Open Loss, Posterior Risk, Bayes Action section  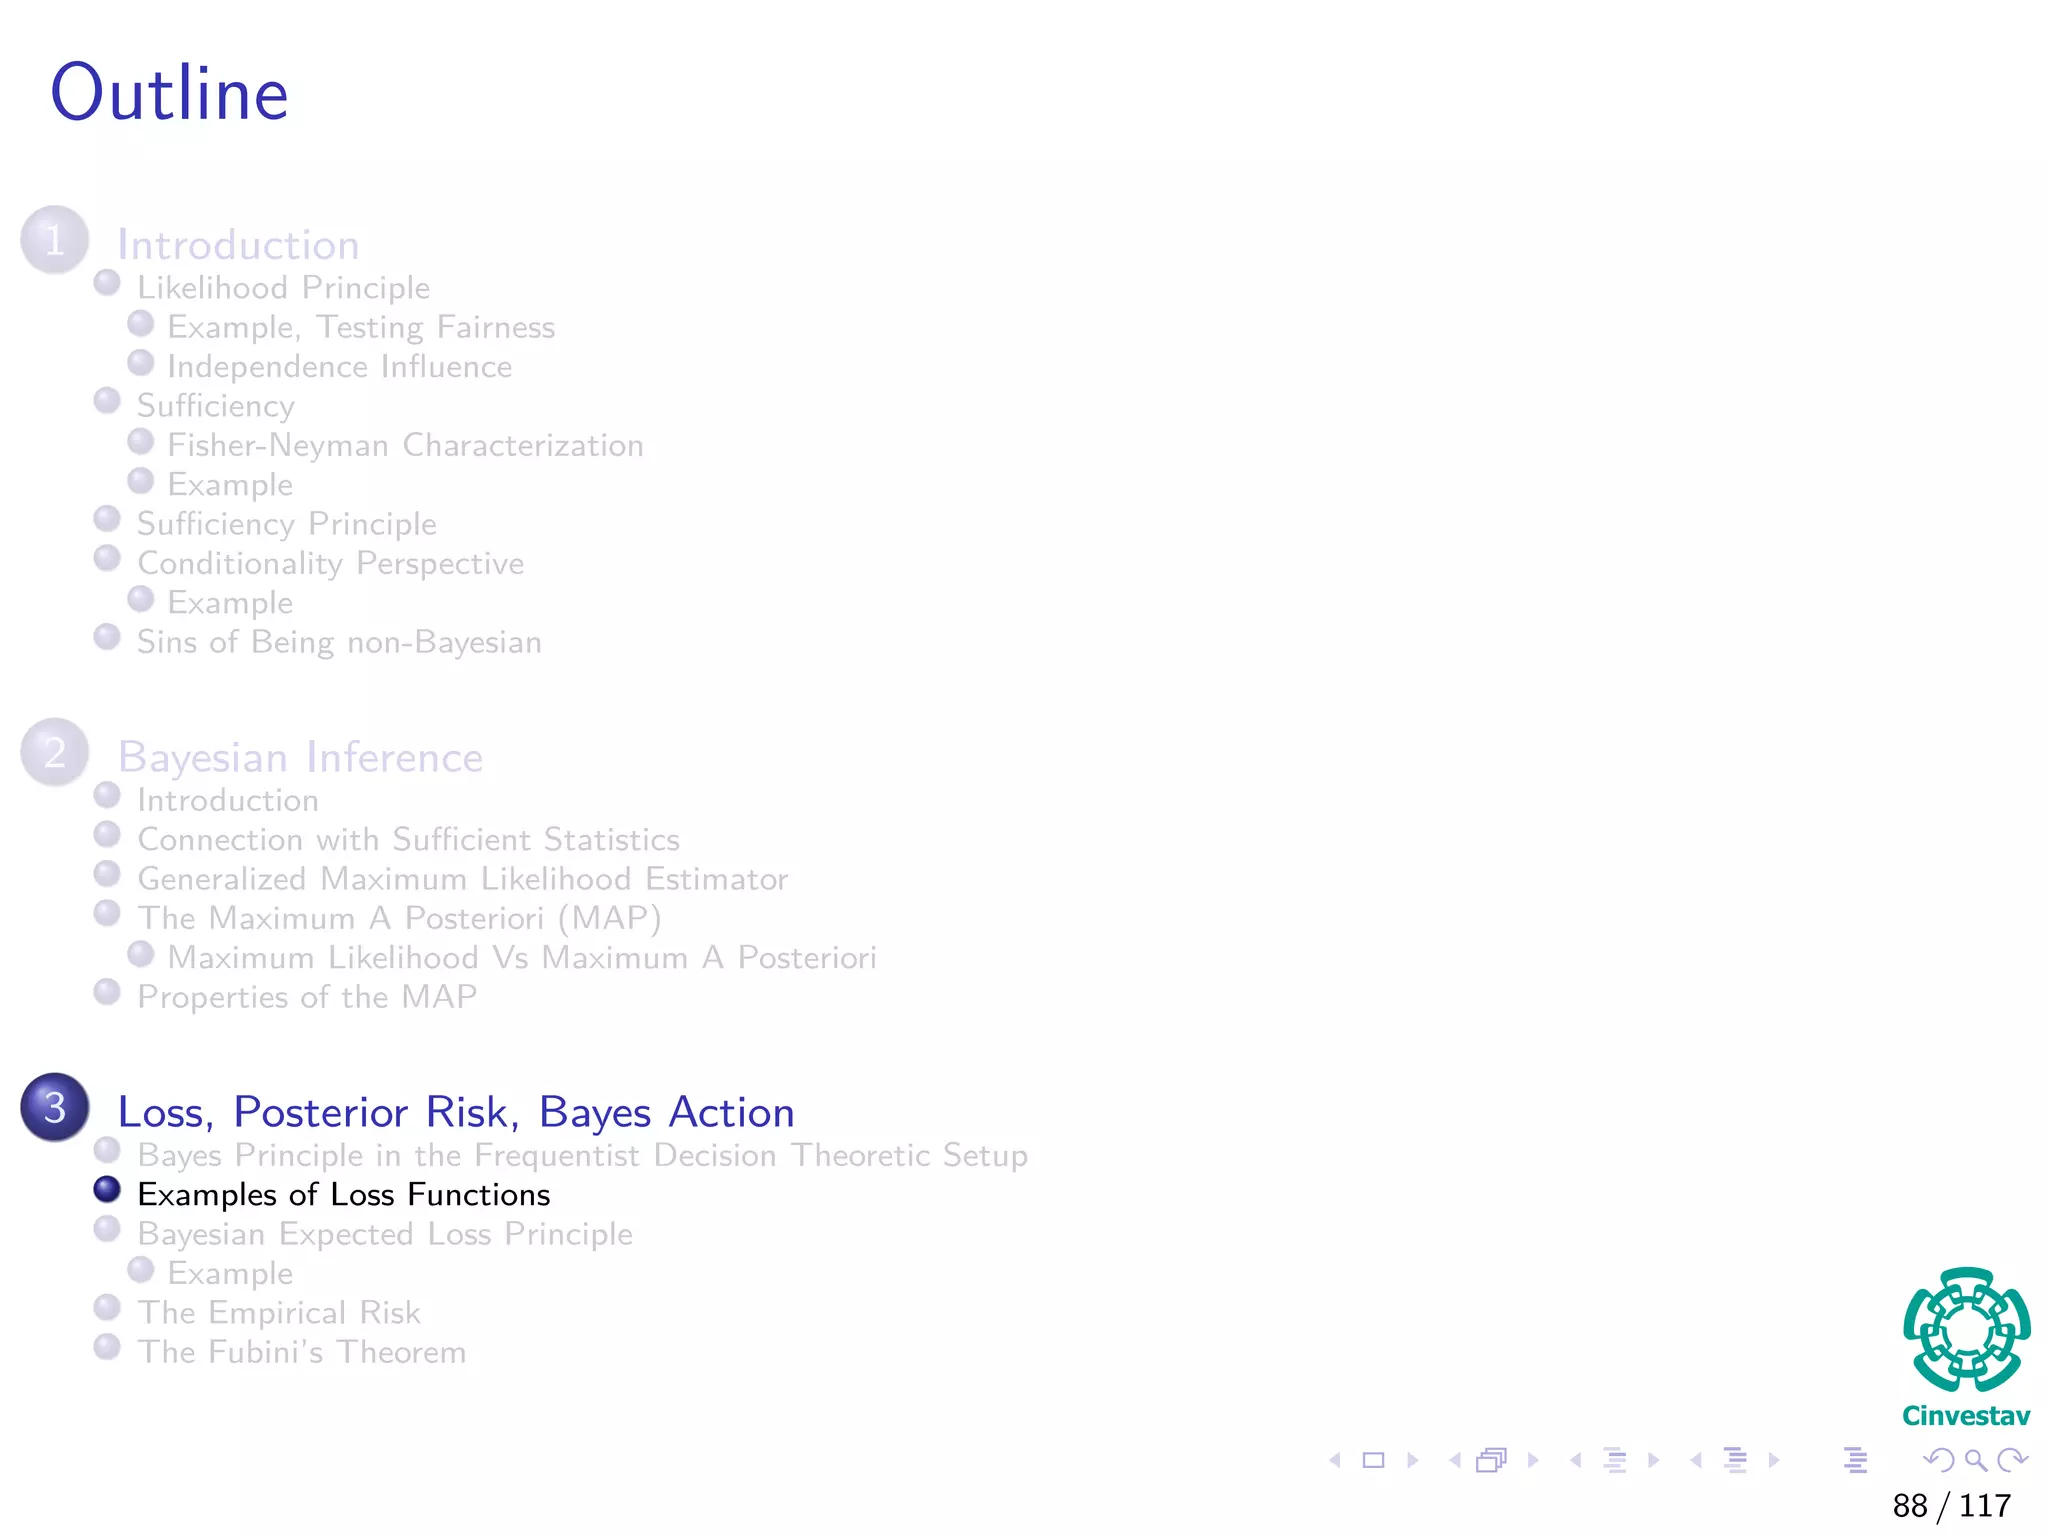(456, 1112)
